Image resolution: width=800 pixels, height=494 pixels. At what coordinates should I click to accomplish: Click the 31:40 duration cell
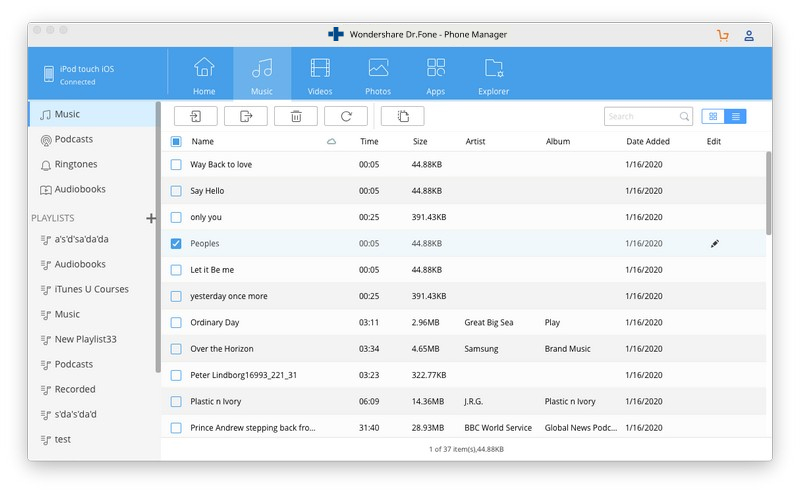[369, 428]
